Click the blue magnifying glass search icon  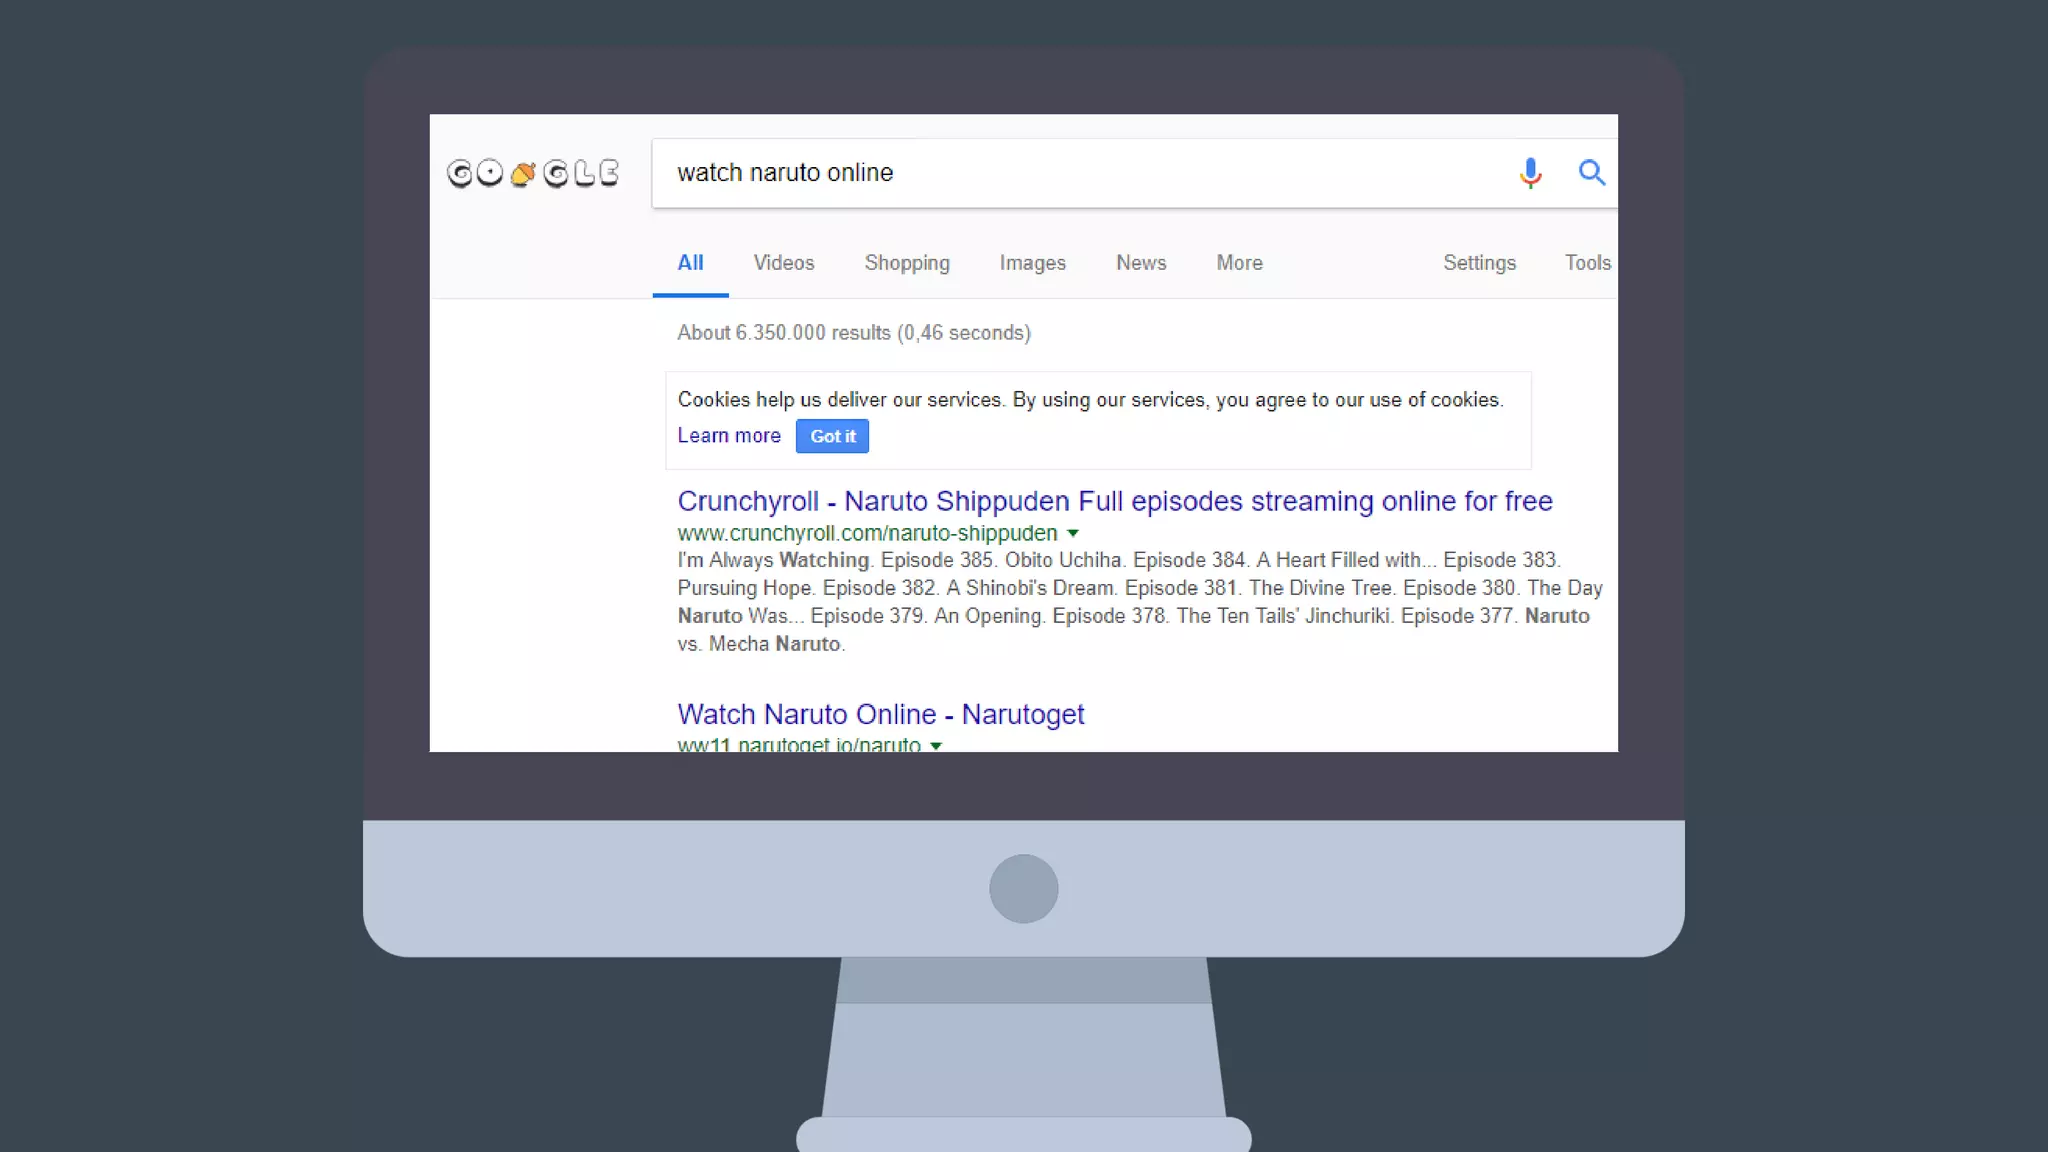click(1591, 173)
